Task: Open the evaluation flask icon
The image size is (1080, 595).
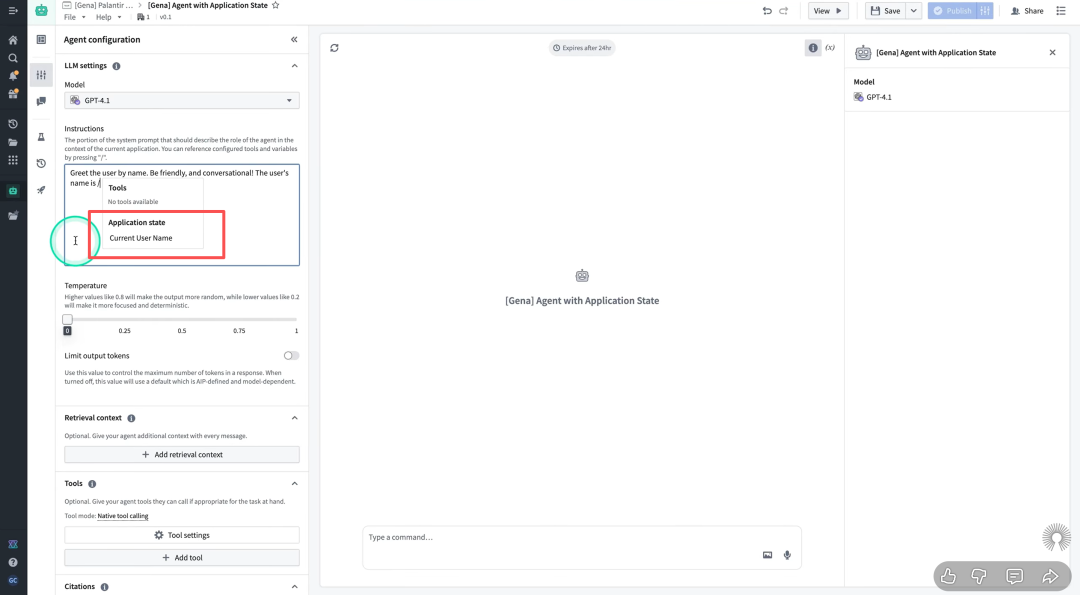Action: point(41,137)
